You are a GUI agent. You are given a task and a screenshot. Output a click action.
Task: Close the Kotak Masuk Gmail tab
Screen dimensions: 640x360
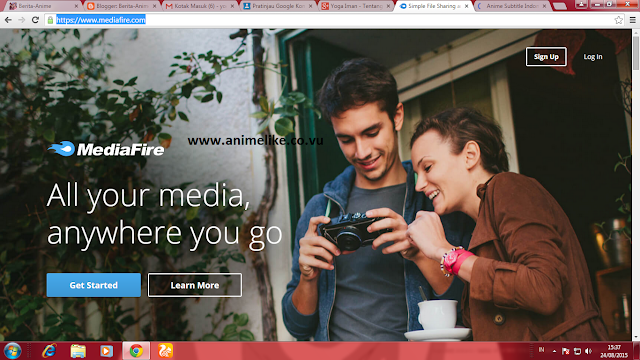(232, 6)
